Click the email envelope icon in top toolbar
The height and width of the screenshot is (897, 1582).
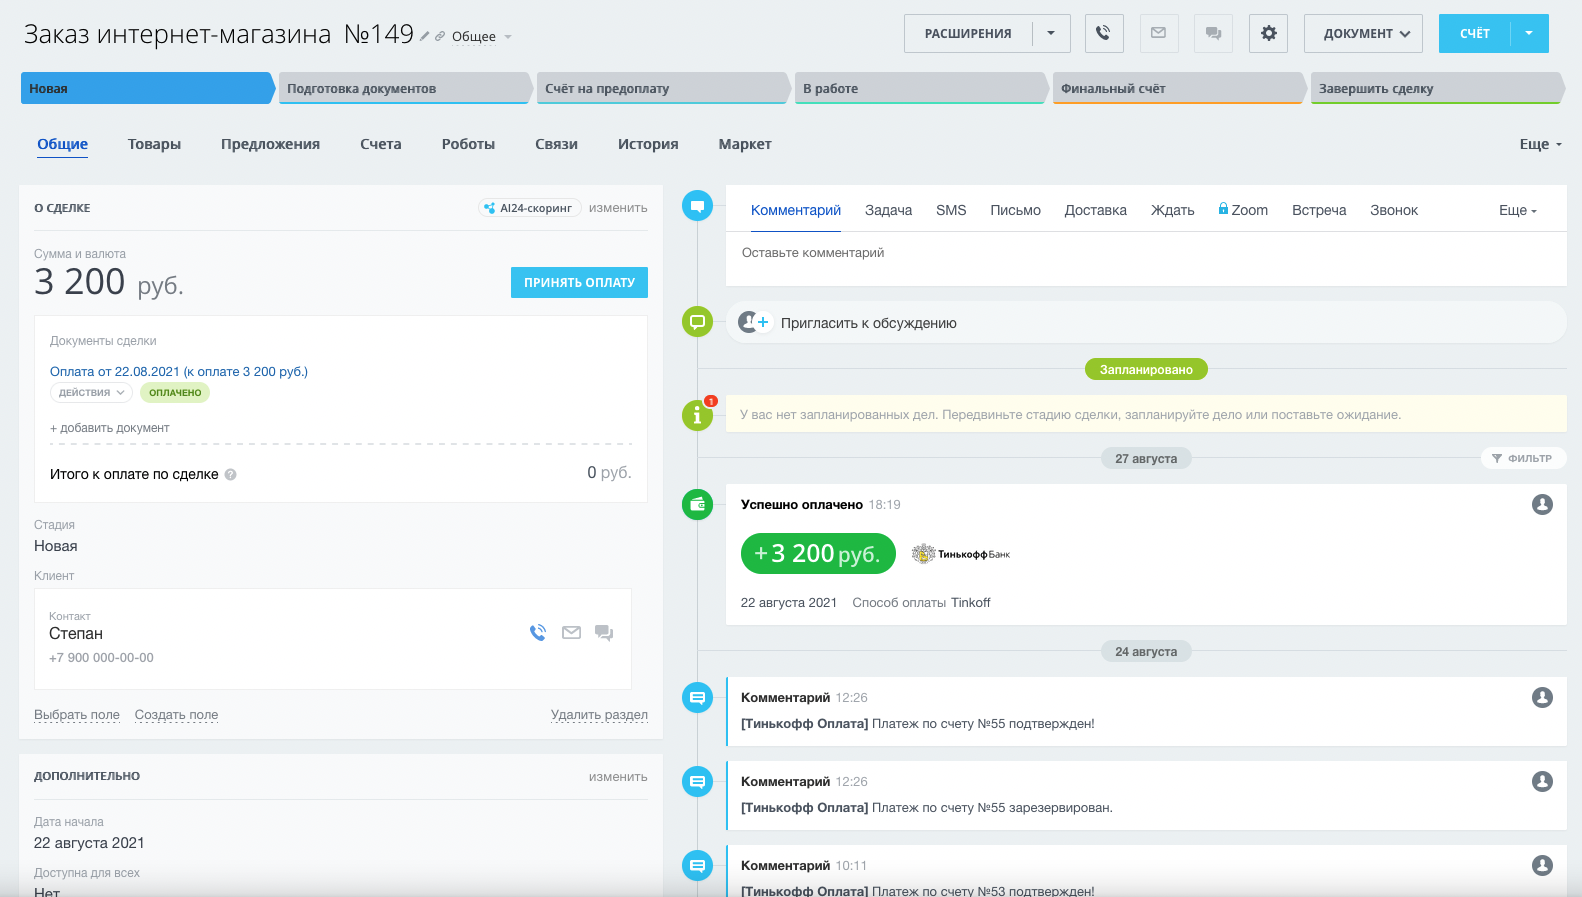pyautogui.click(x=1158, y=33)
